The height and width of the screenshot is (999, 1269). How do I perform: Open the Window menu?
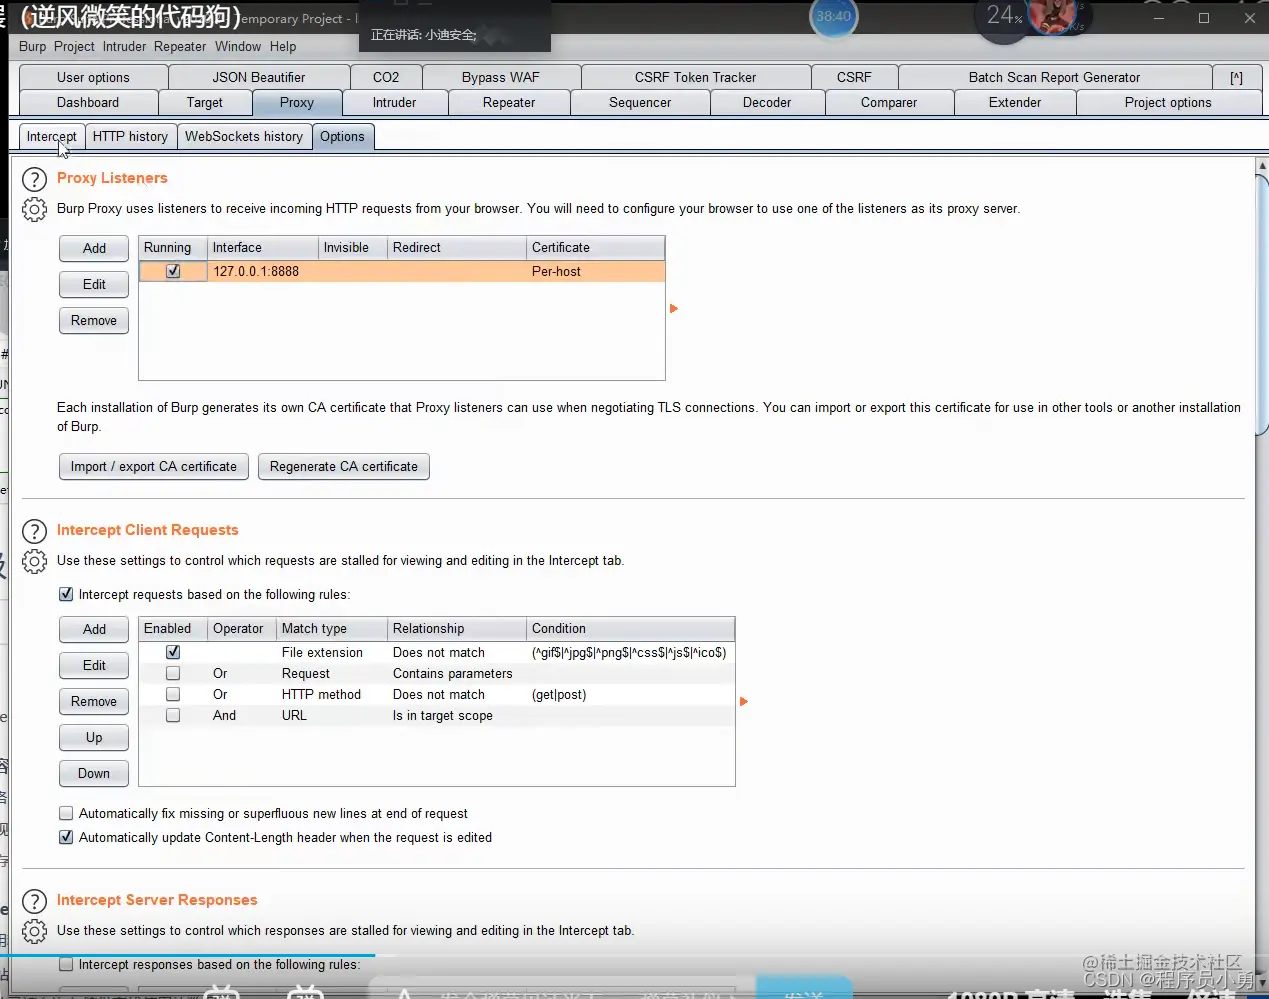click(238, 46)
